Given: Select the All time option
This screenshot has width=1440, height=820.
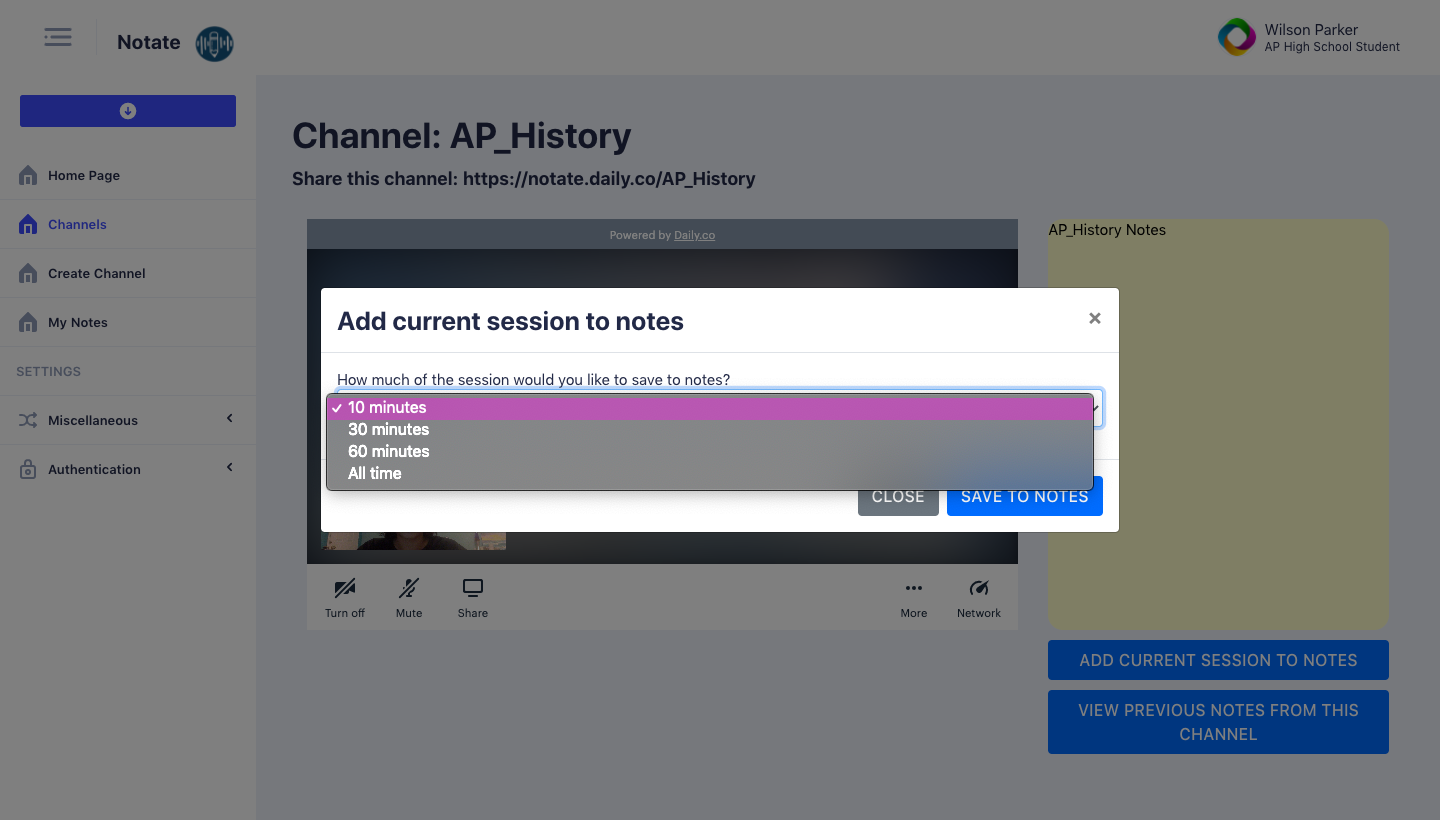Looking at the screenshot, I should tap(710, 473).
